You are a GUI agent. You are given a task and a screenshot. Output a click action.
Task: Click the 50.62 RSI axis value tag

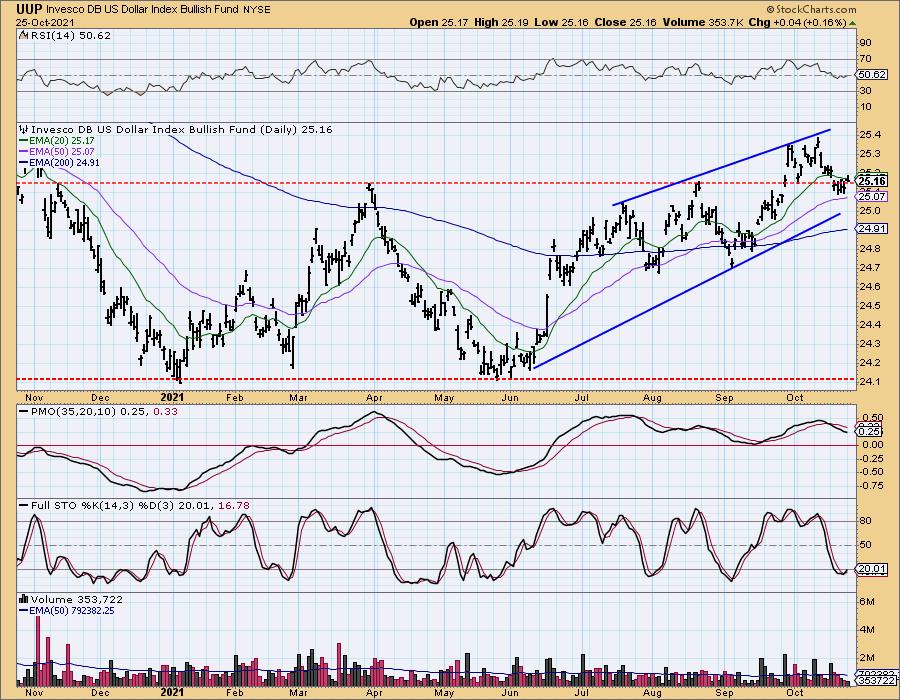[871, 75]
